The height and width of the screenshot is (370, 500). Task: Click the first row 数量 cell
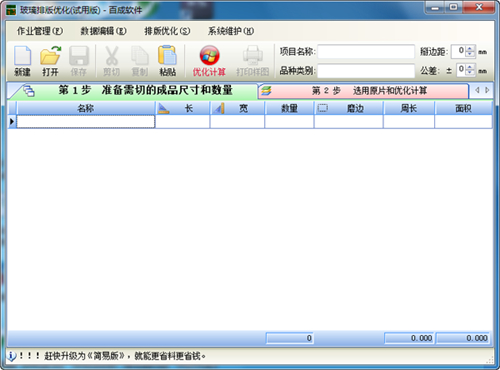[289, 122]
